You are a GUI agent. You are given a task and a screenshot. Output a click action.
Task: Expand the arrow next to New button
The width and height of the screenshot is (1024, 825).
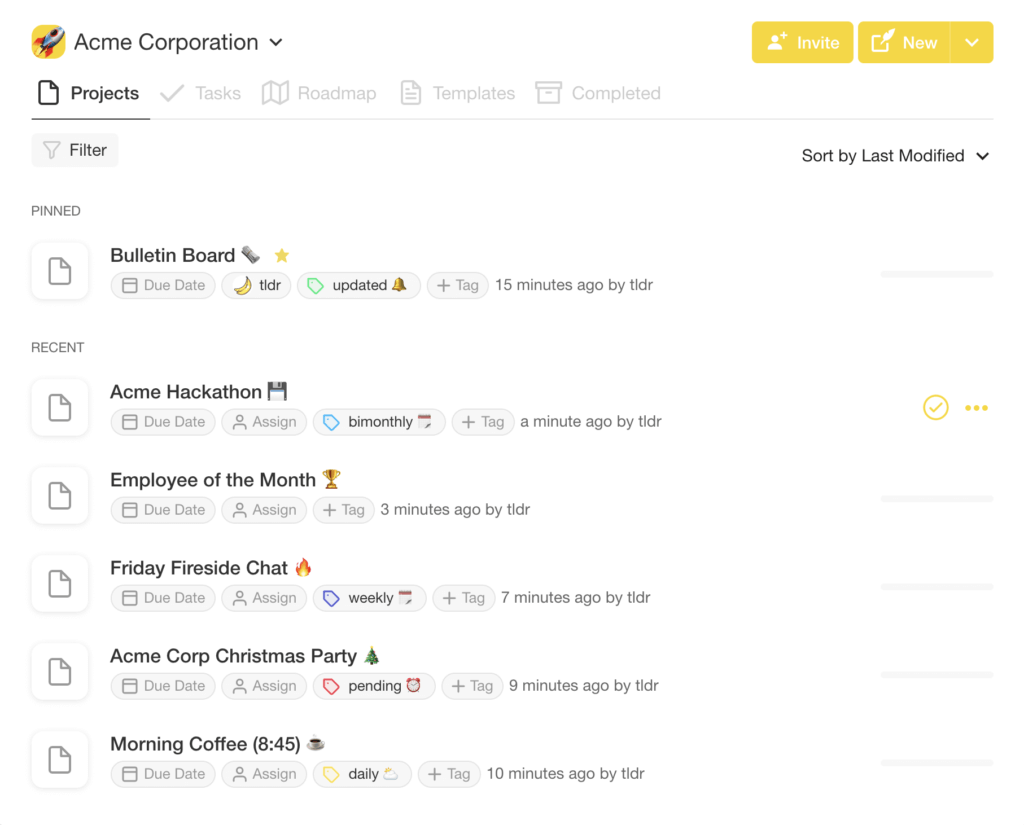(971, 43)
